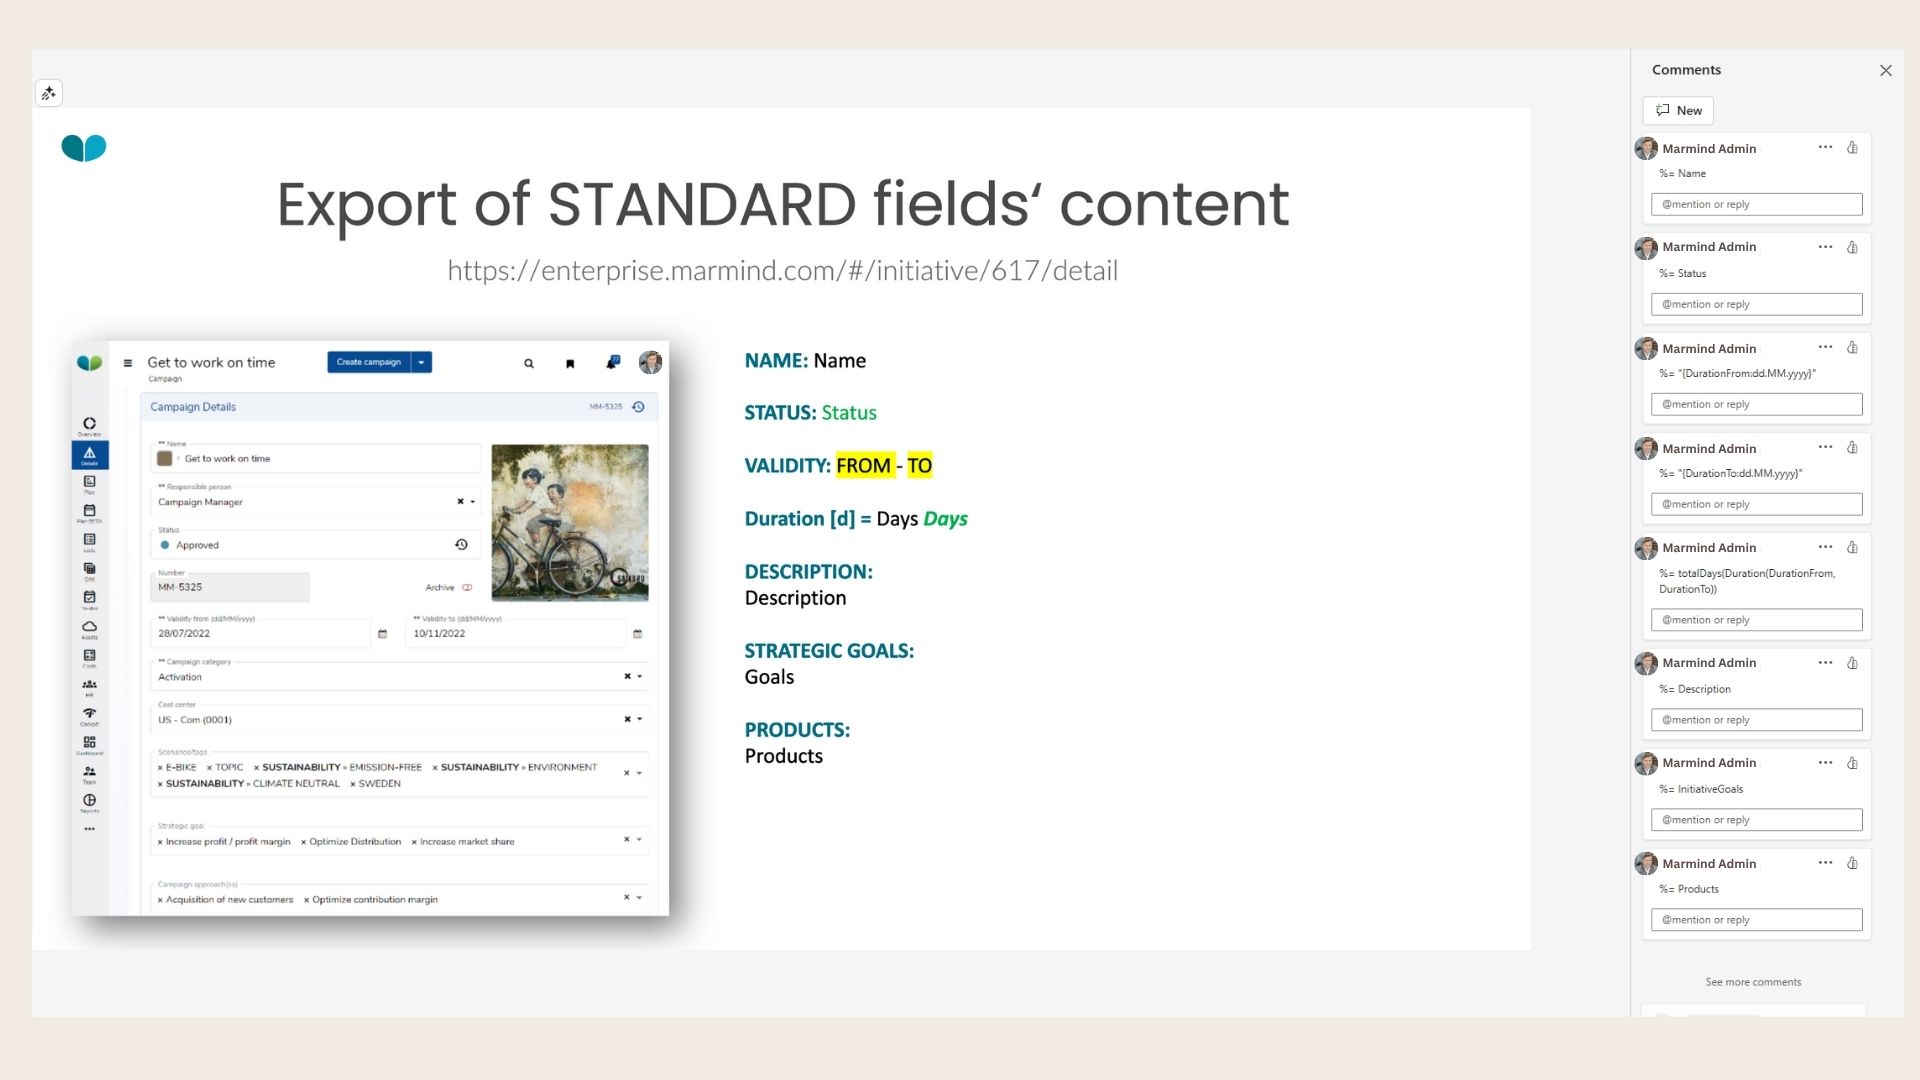
Task: Like the totalDays duration comment
Action: point(1852,548)
